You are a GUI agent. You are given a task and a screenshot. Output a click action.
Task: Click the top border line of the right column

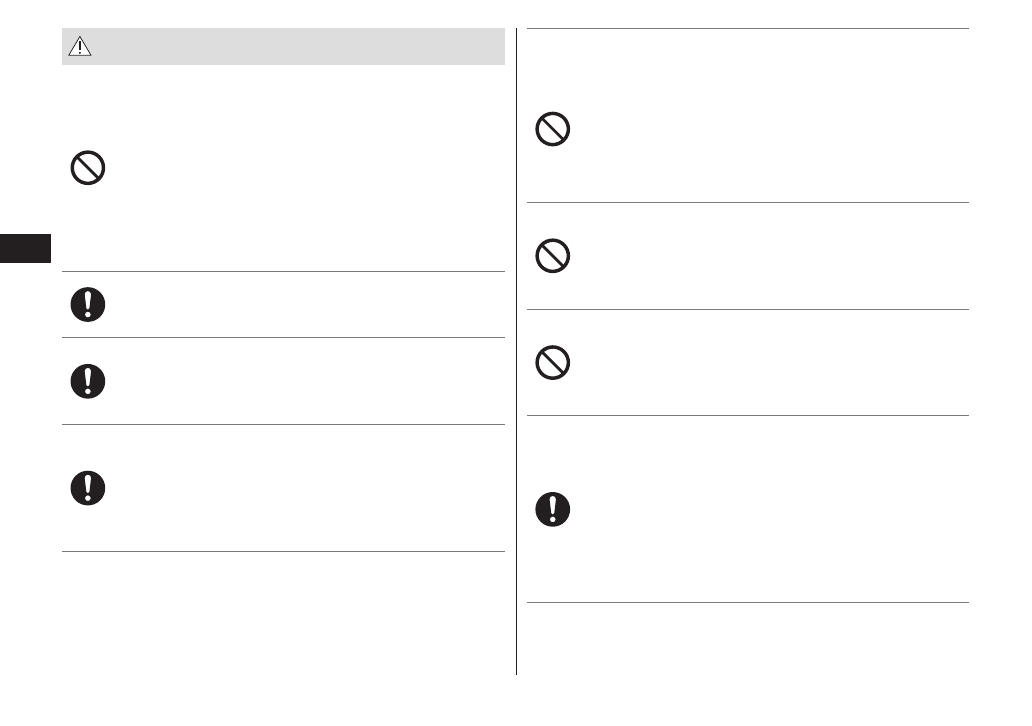(x=748, y=28)
